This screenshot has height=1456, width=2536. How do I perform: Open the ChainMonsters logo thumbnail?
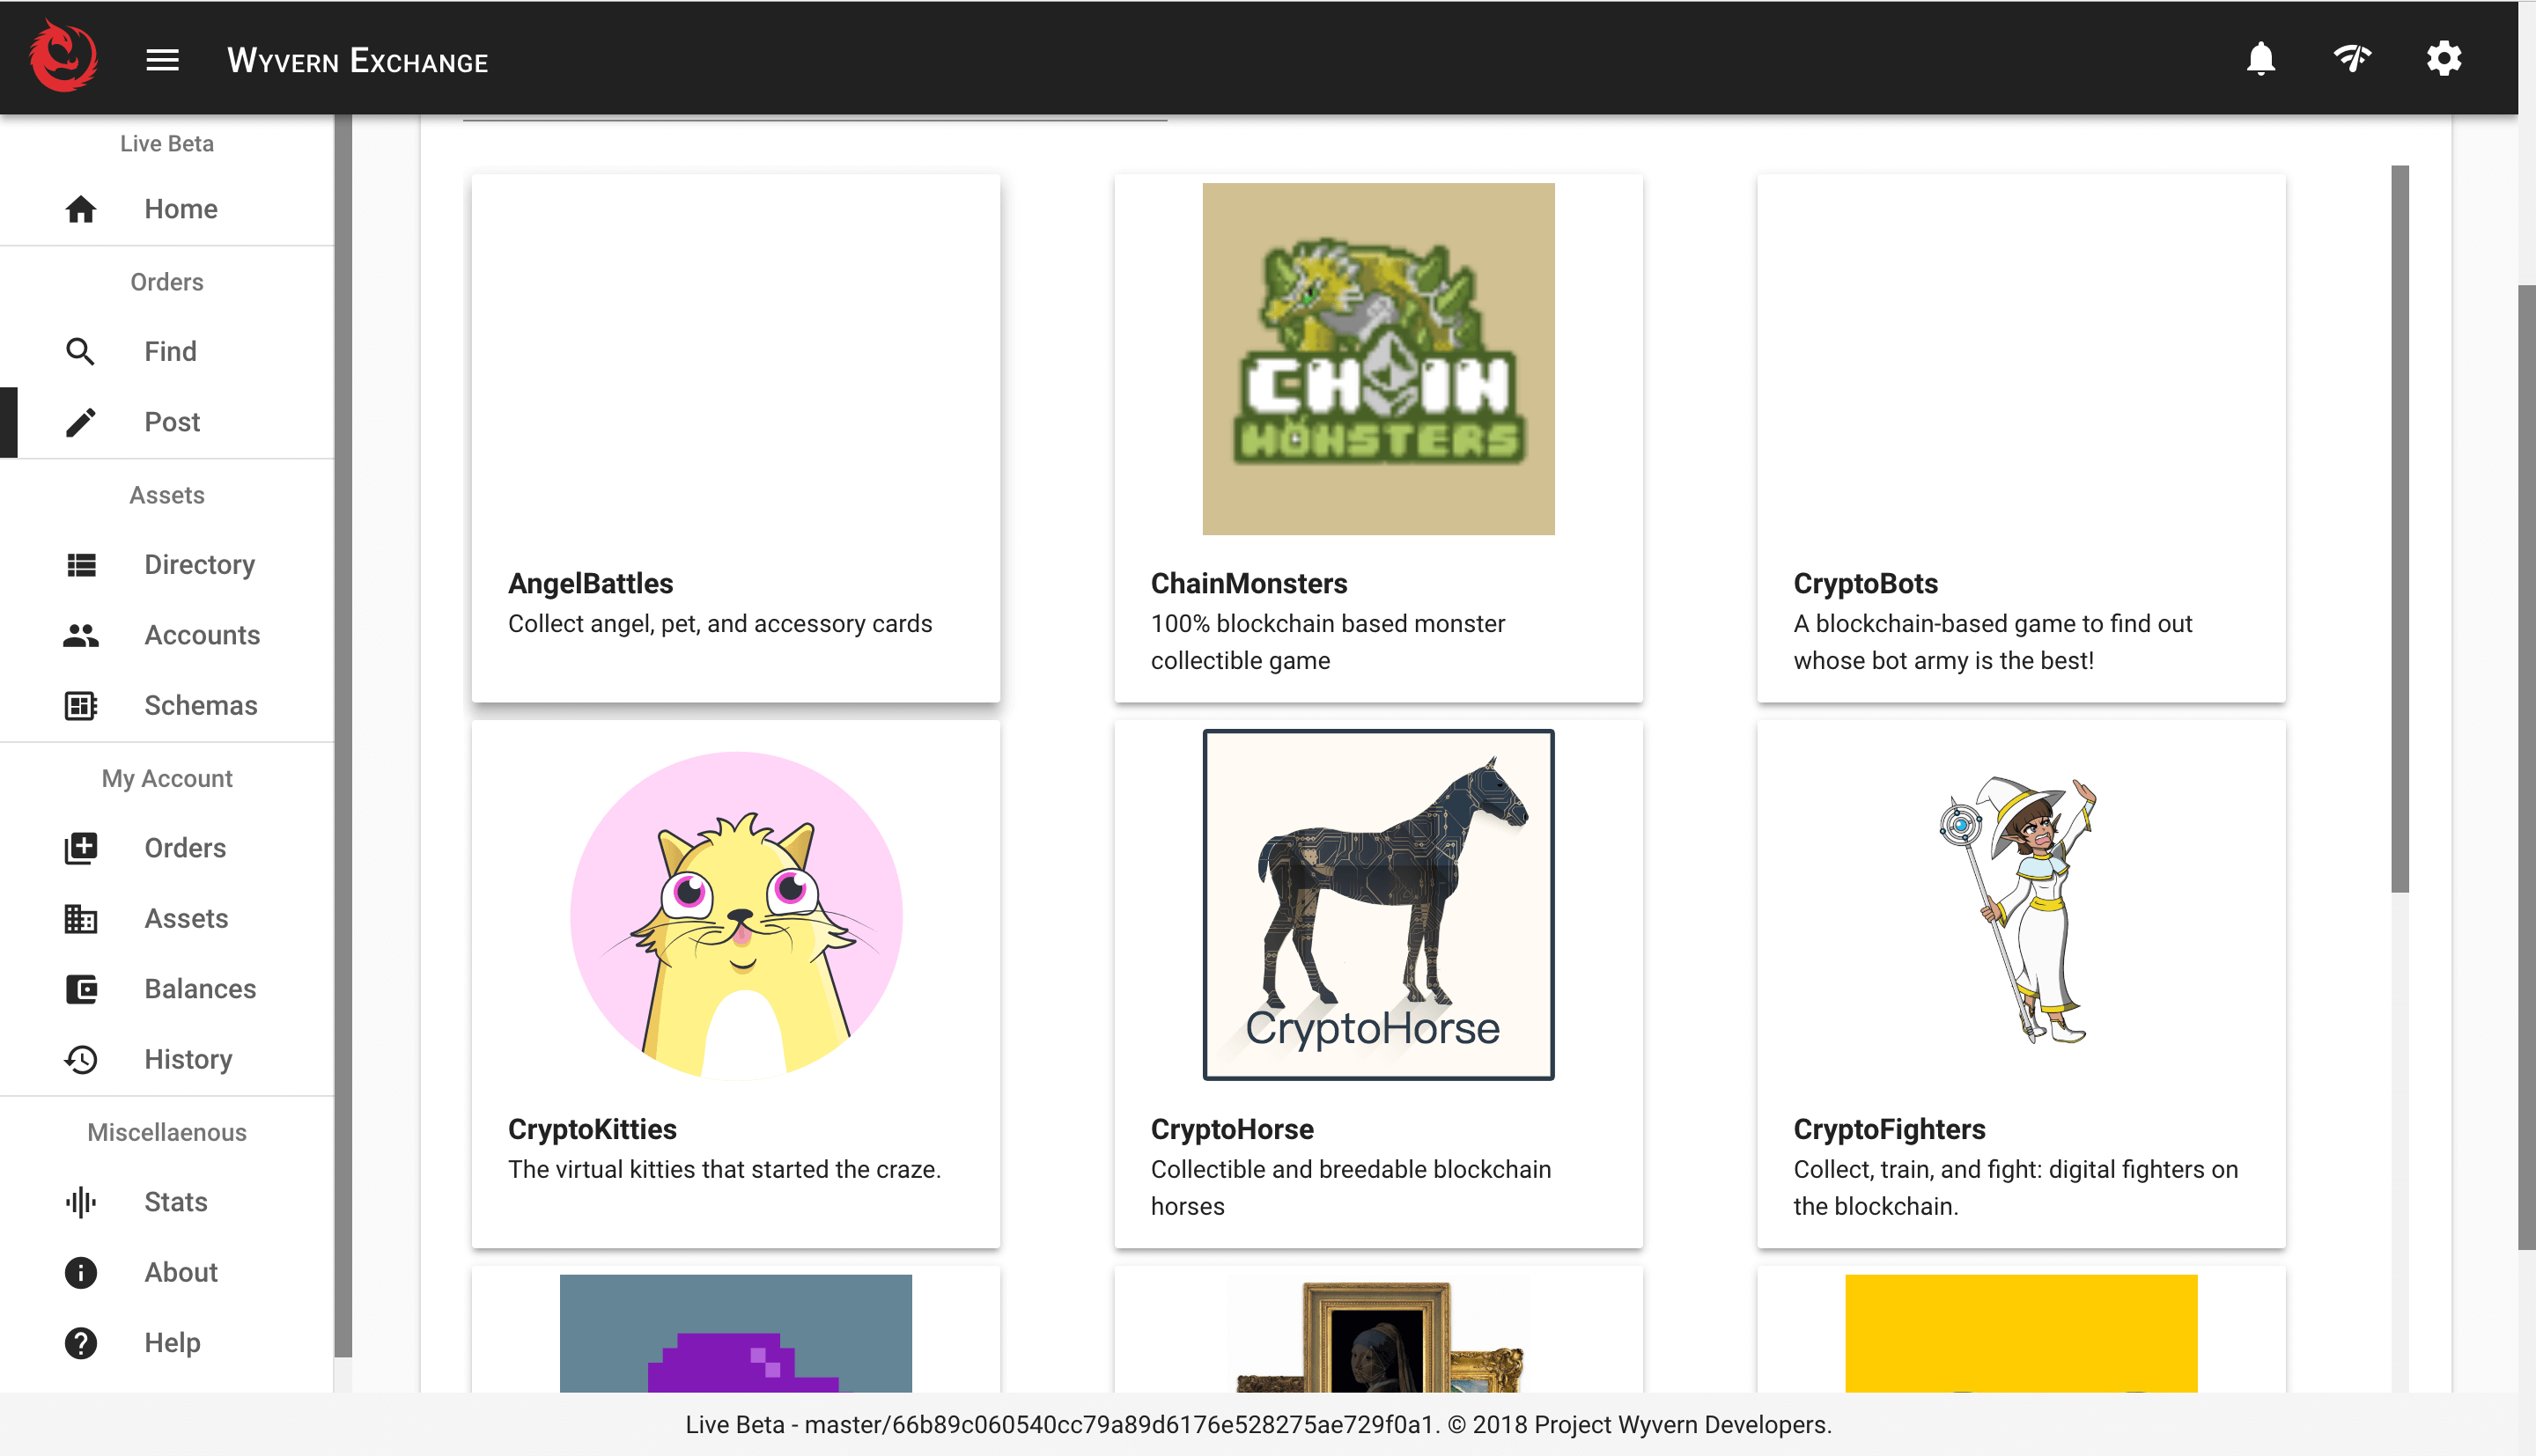(x=1378, y=359)
